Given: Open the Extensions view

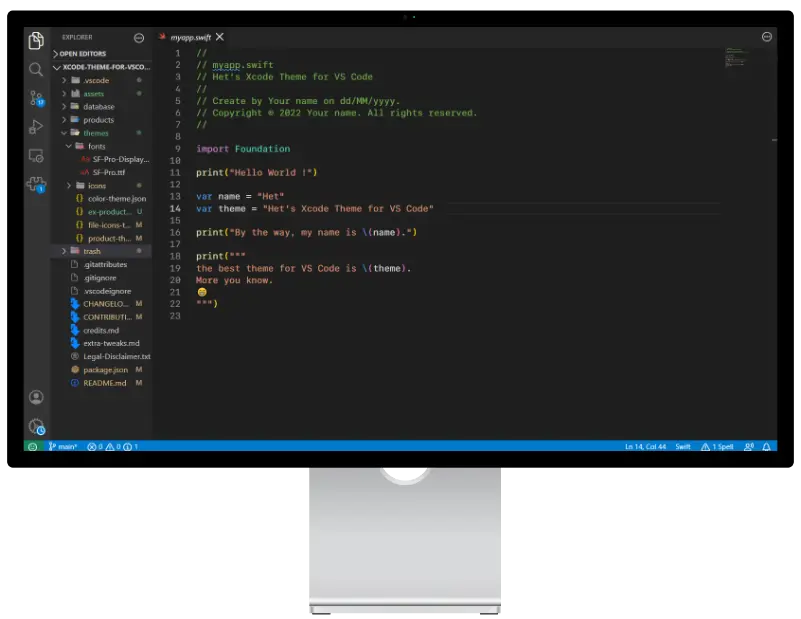Looking at the screenshot, I should [37, 184].
